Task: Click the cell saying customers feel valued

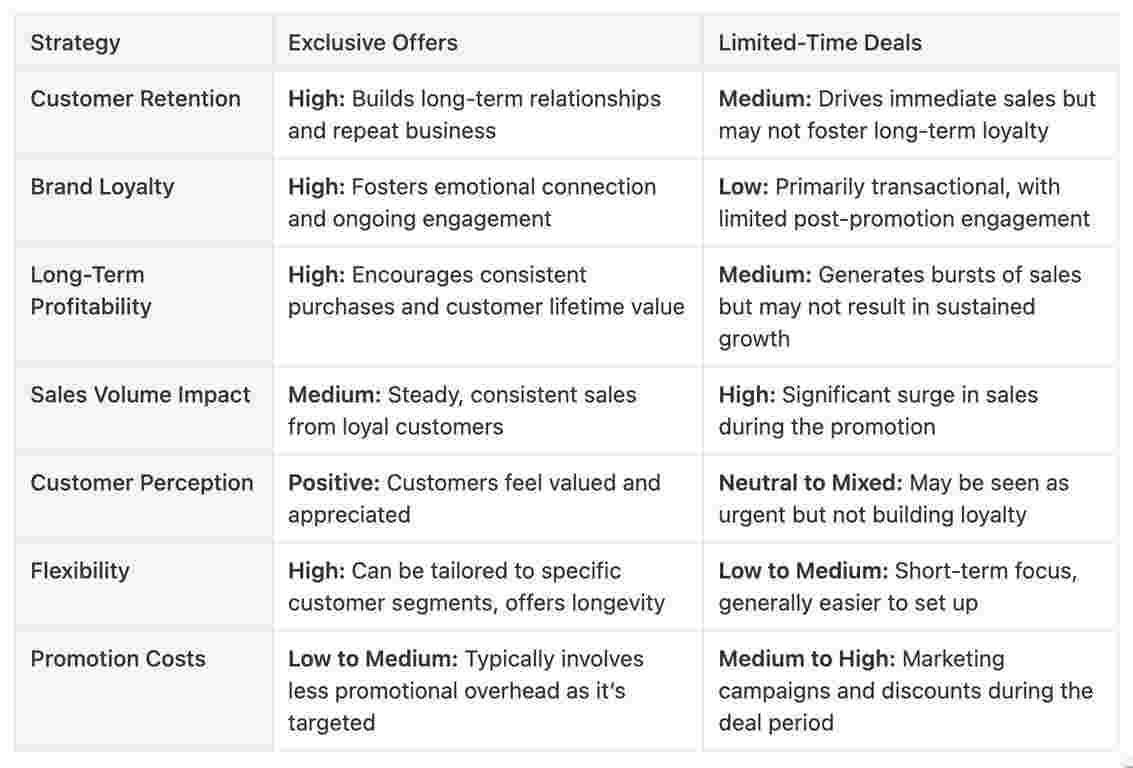Action: click(474, 498)
